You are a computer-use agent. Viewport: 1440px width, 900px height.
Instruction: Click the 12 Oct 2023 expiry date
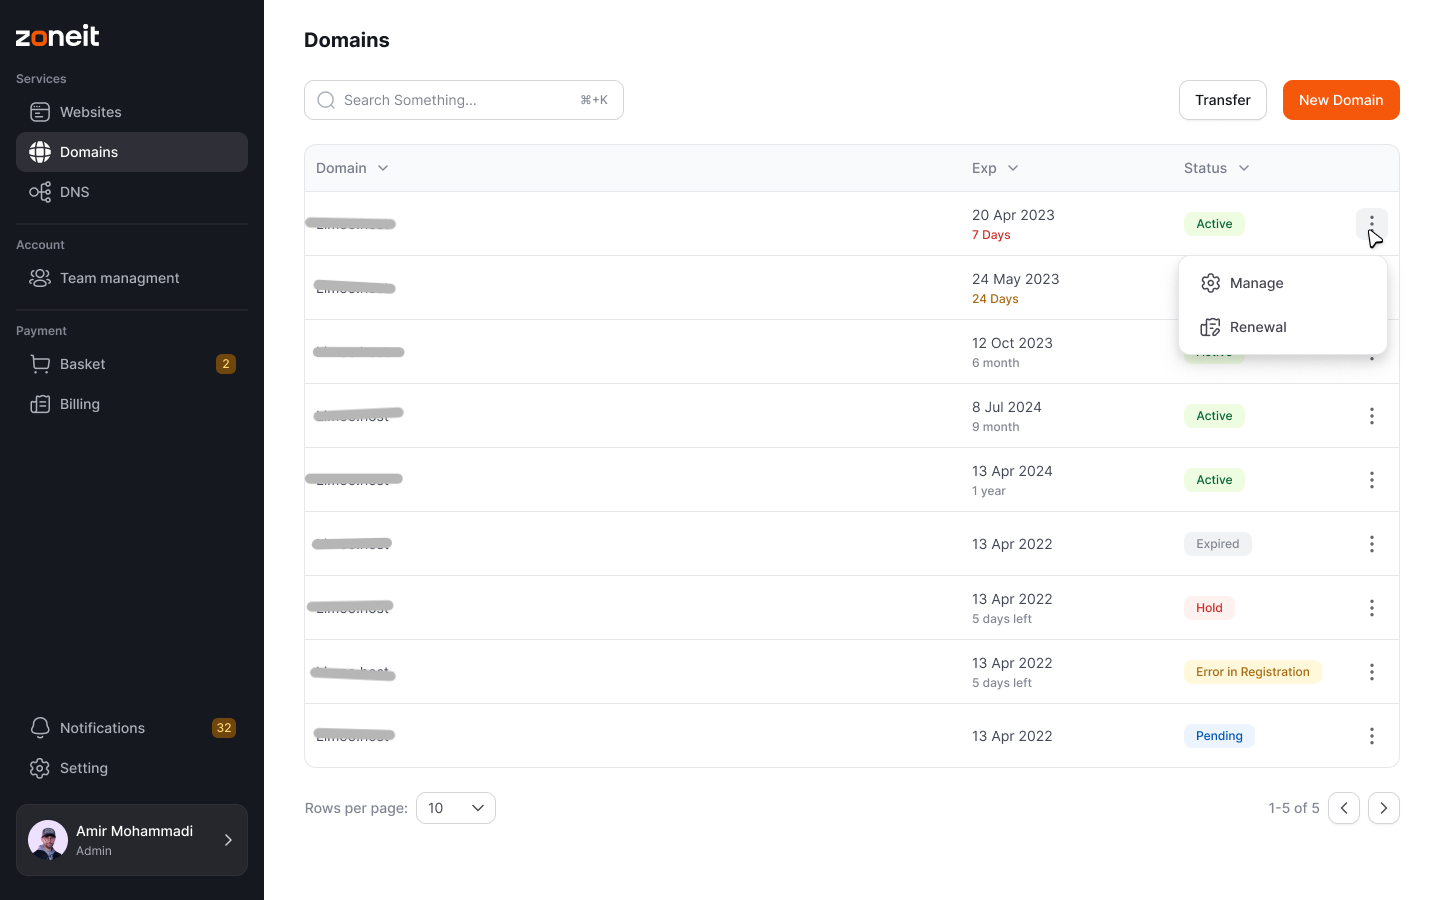click(1012, 343)
